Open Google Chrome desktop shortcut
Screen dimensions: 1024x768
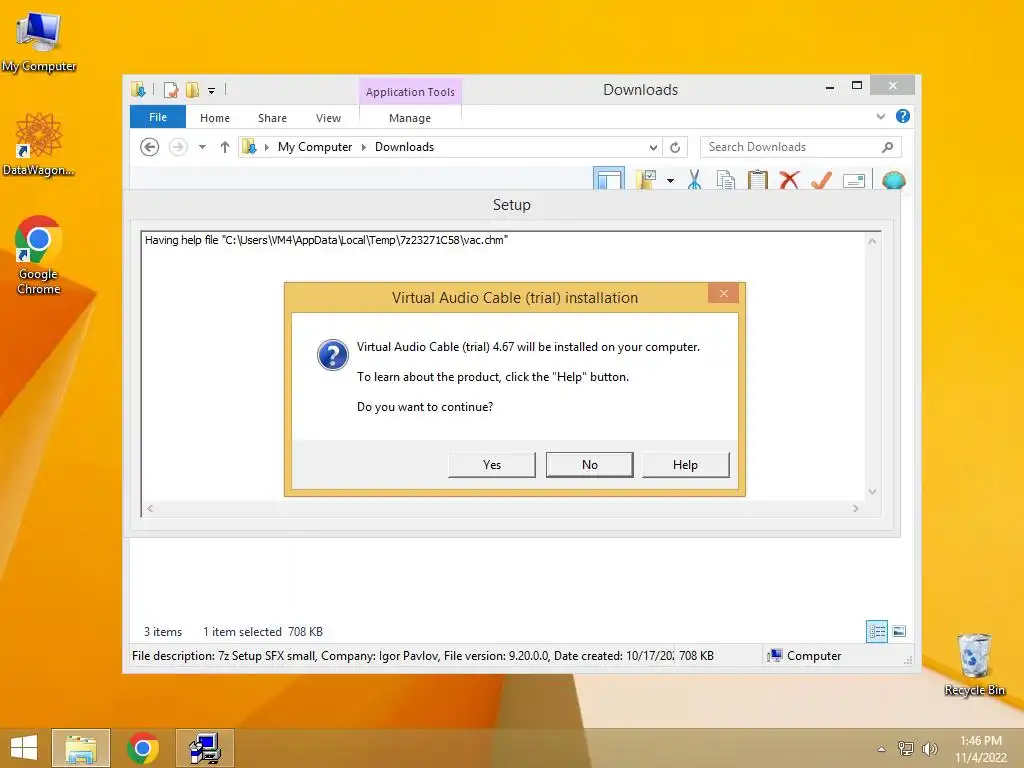[39, 255]
